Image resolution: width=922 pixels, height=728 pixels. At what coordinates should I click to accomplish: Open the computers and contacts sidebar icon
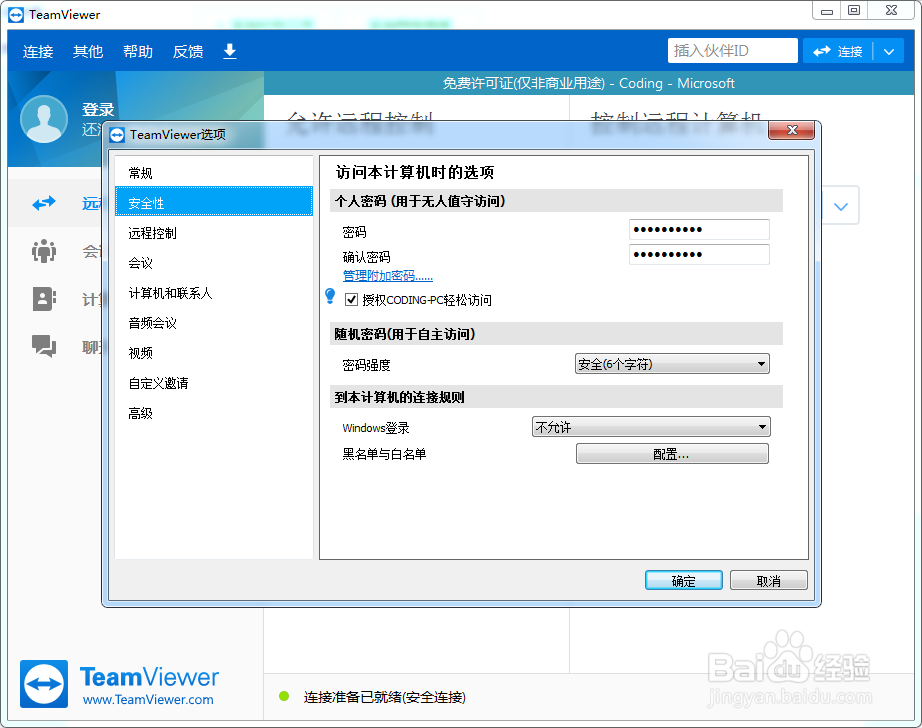[x=44, y=299]
